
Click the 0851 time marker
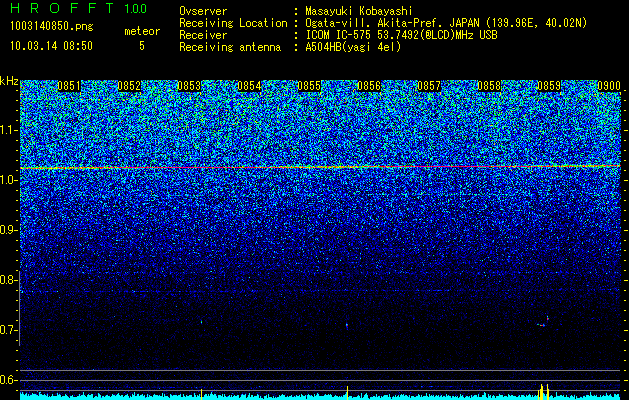pos(69,86)
